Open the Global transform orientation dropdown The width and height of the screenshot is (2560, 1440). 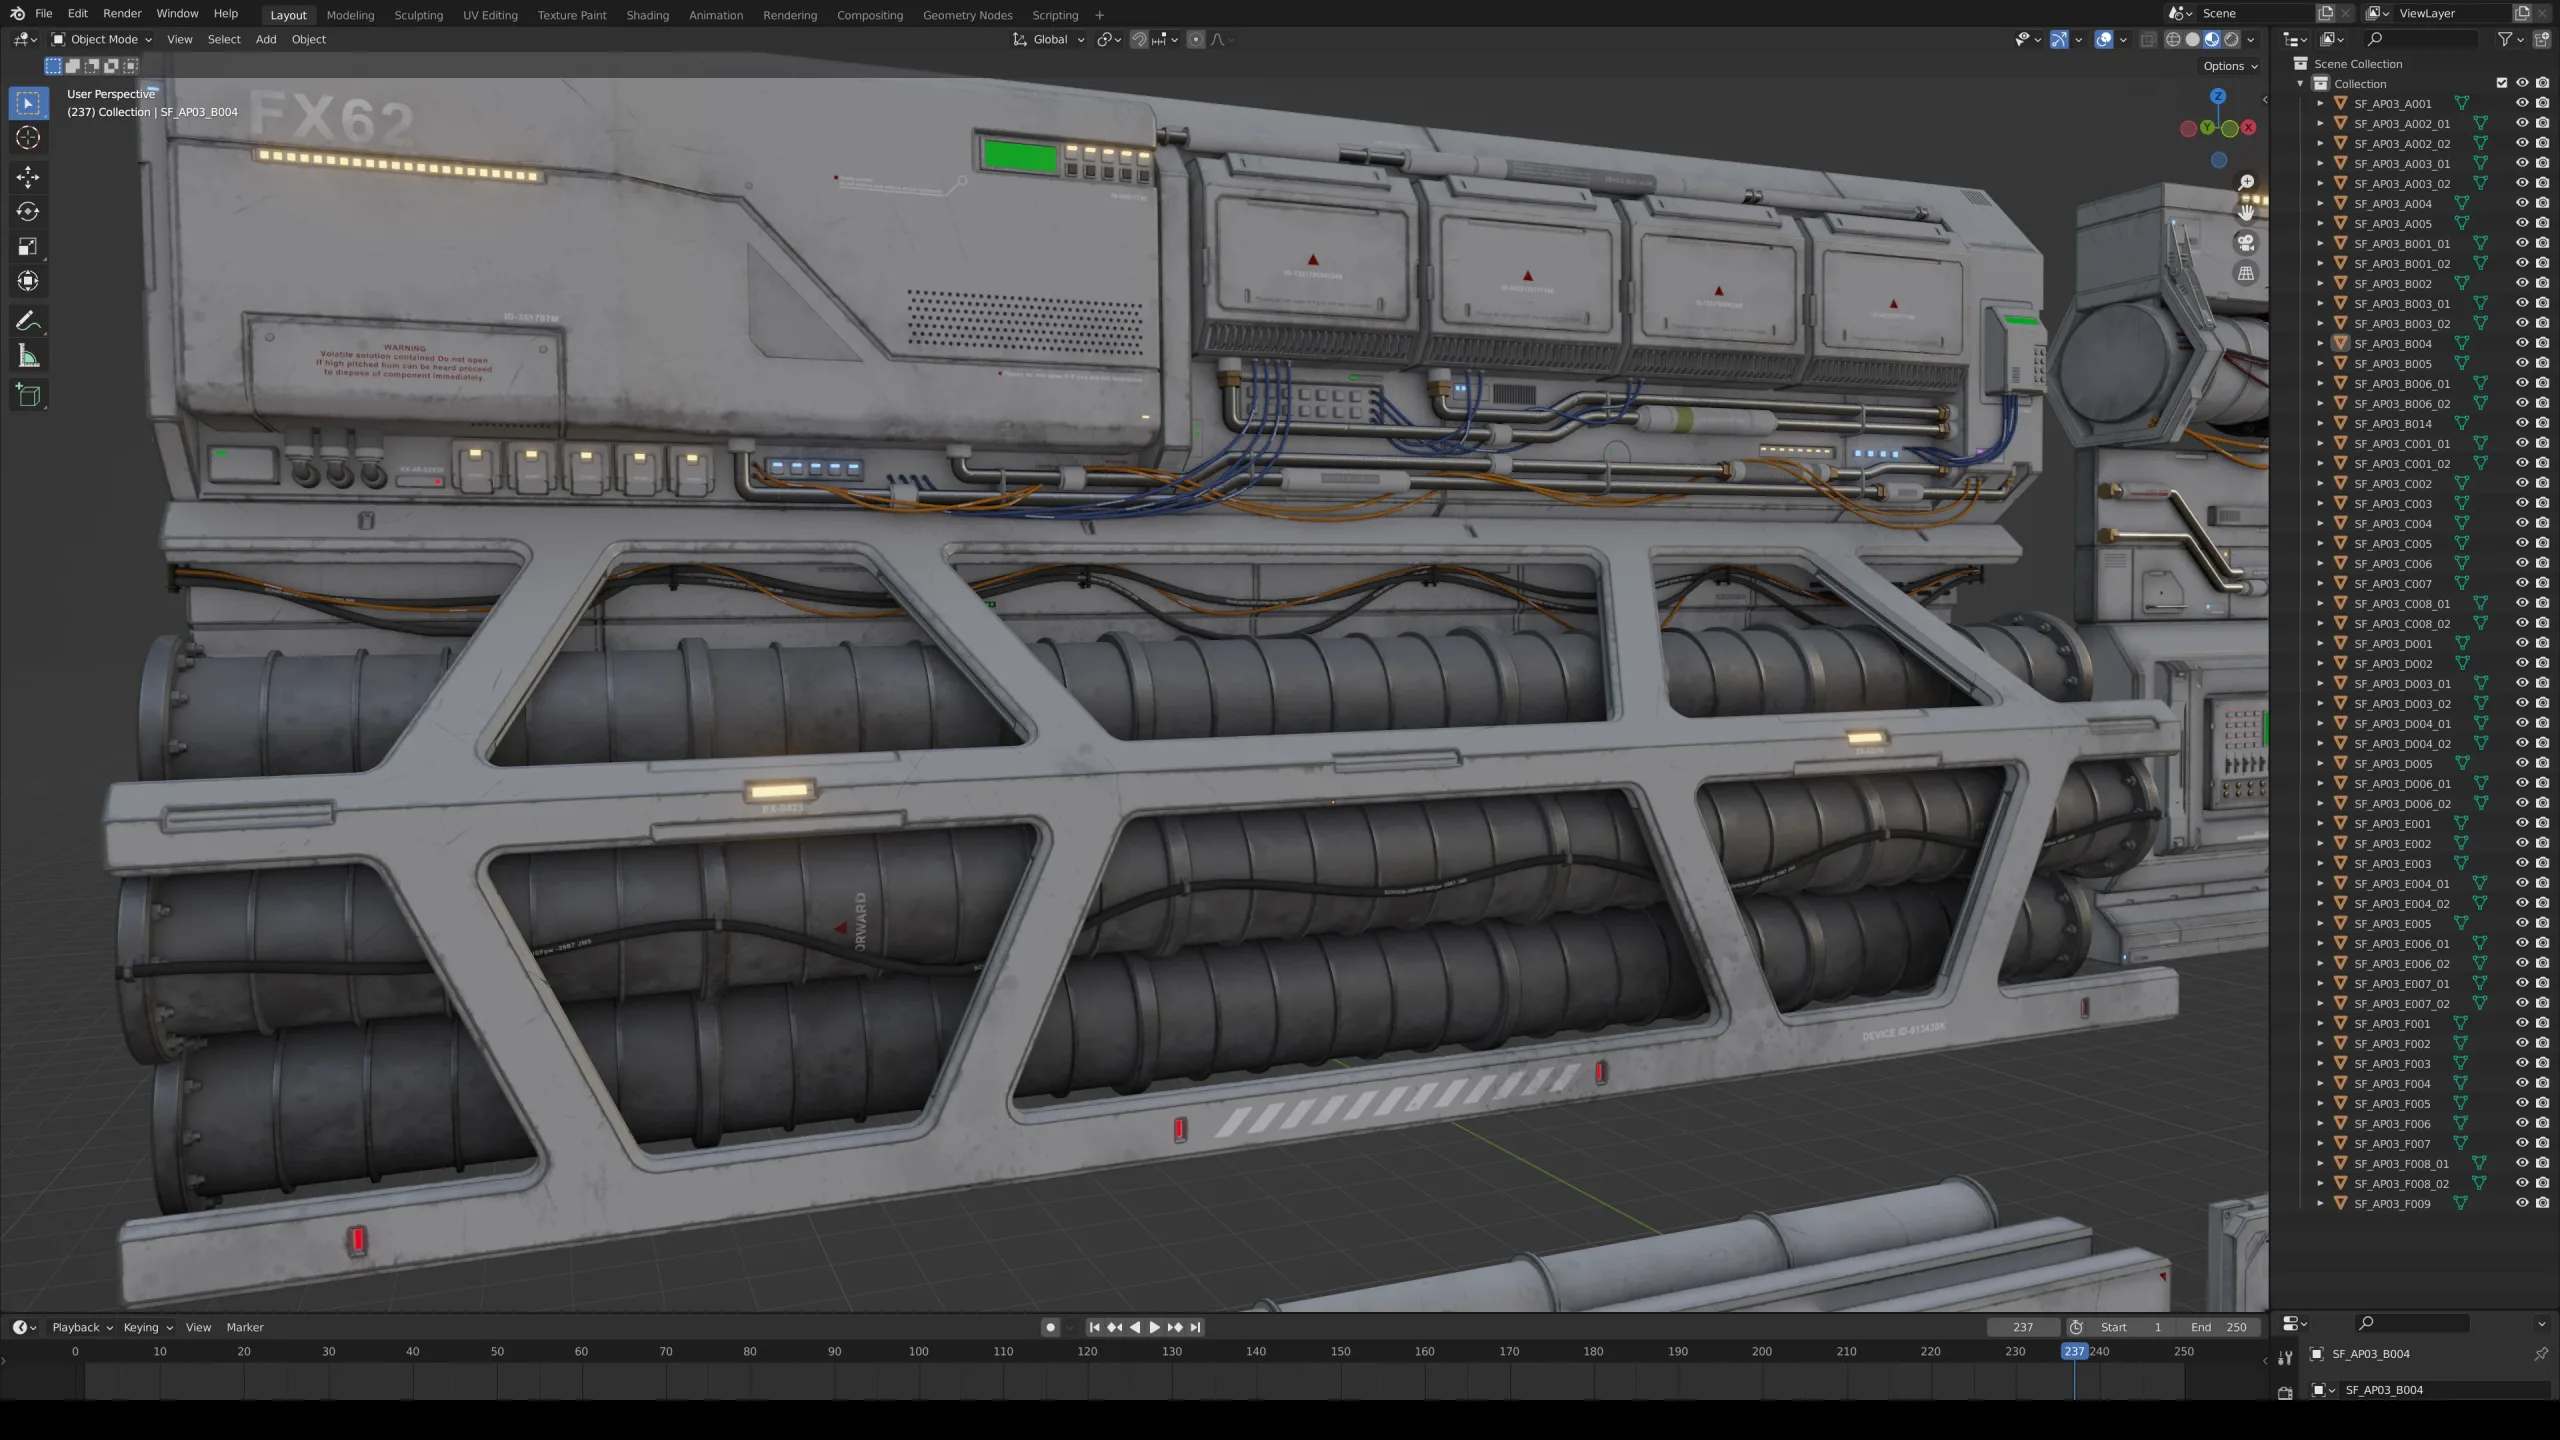pos(1049,39)
